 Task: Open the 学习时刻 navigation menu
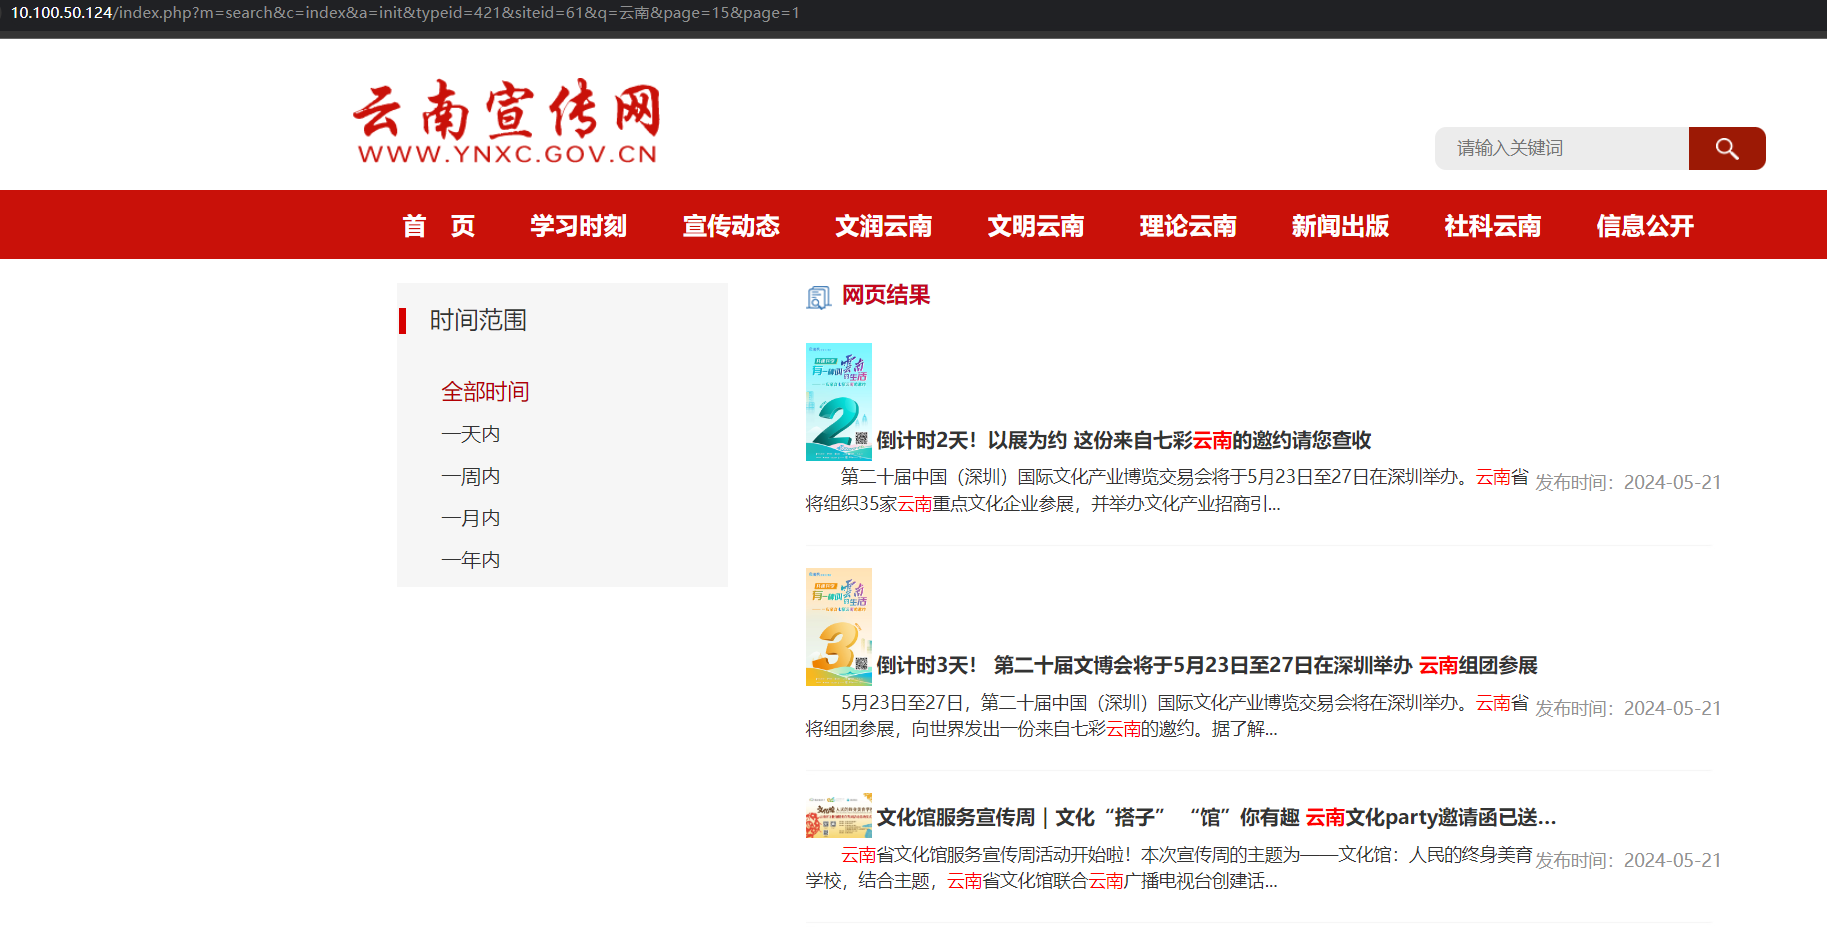(x=578, y=226)
